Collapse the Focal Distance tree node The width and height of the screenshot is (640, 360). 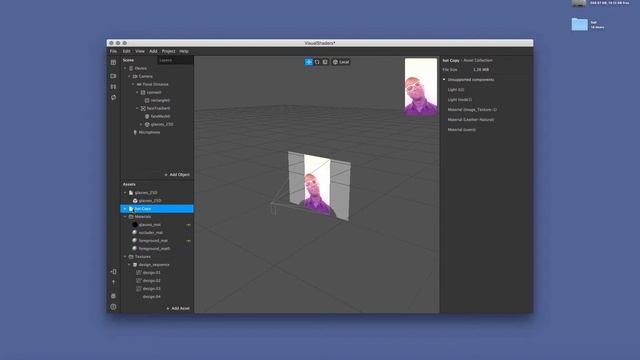coord(133,84)
